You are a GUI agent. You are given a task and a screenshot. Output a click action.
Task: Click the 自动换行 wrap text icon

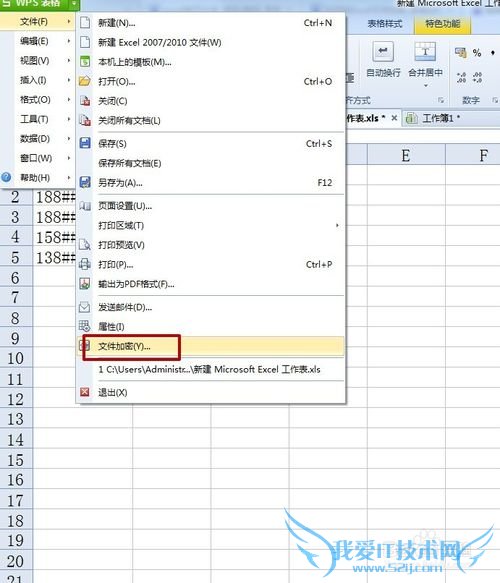pyautogui.click(x=383, y=51)
